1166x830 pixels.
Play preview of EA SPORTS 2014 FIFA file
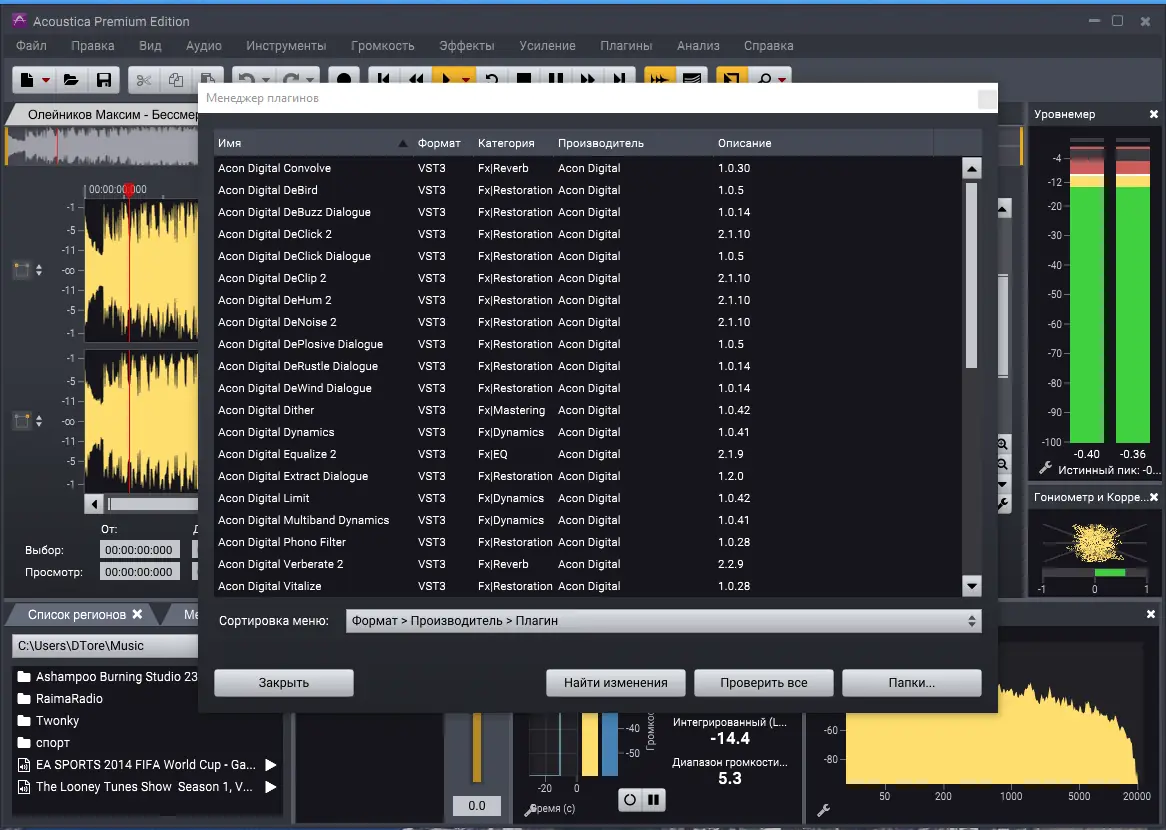(271, 765)
